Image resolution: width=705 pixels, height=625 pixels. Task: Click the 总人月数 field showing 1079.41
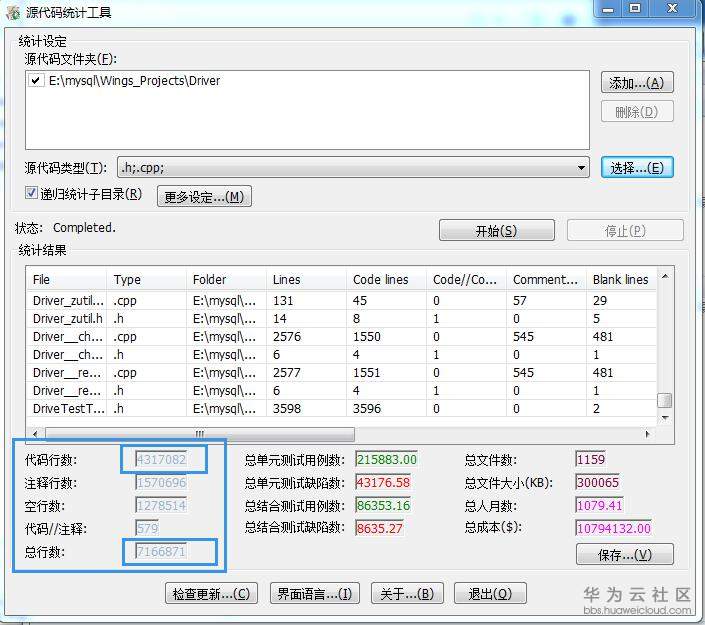pyautogui.click(x=599, y=505)
